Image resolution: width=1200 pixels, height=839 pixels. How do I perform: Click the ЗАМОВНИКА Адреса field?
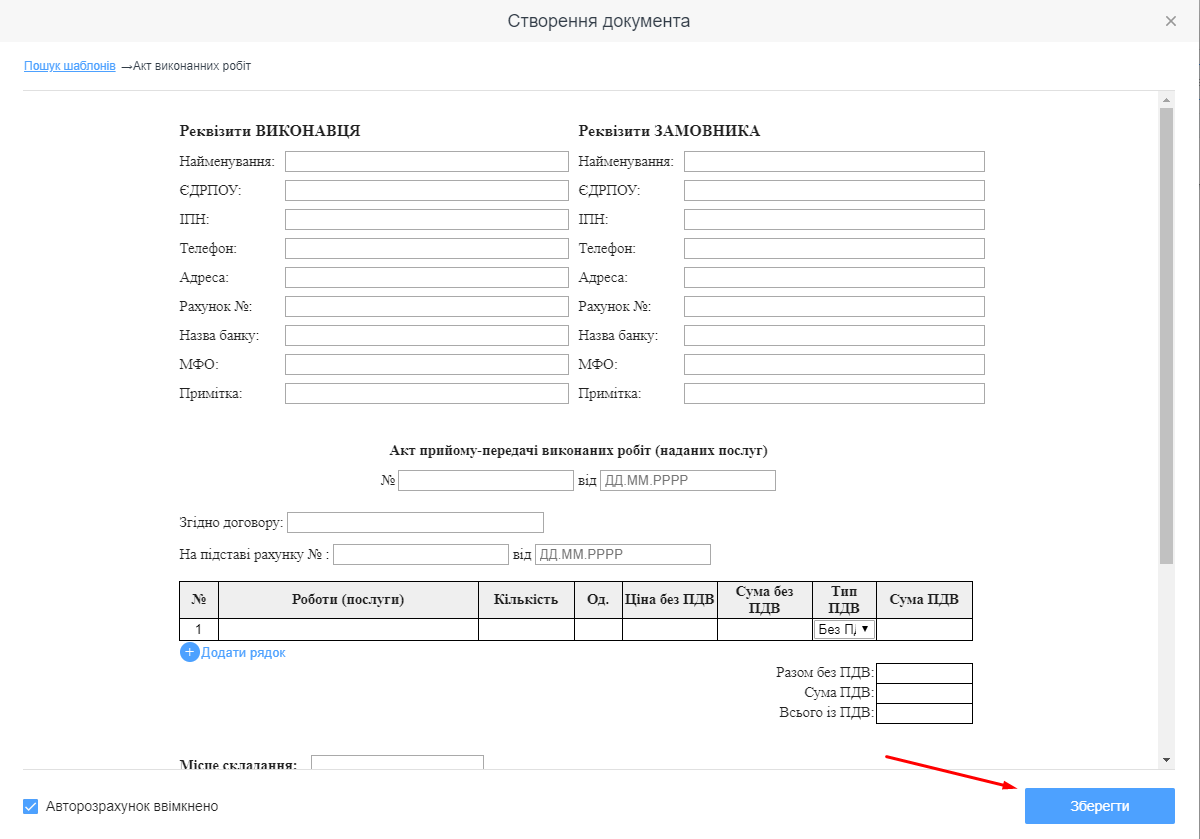(834, 278)
